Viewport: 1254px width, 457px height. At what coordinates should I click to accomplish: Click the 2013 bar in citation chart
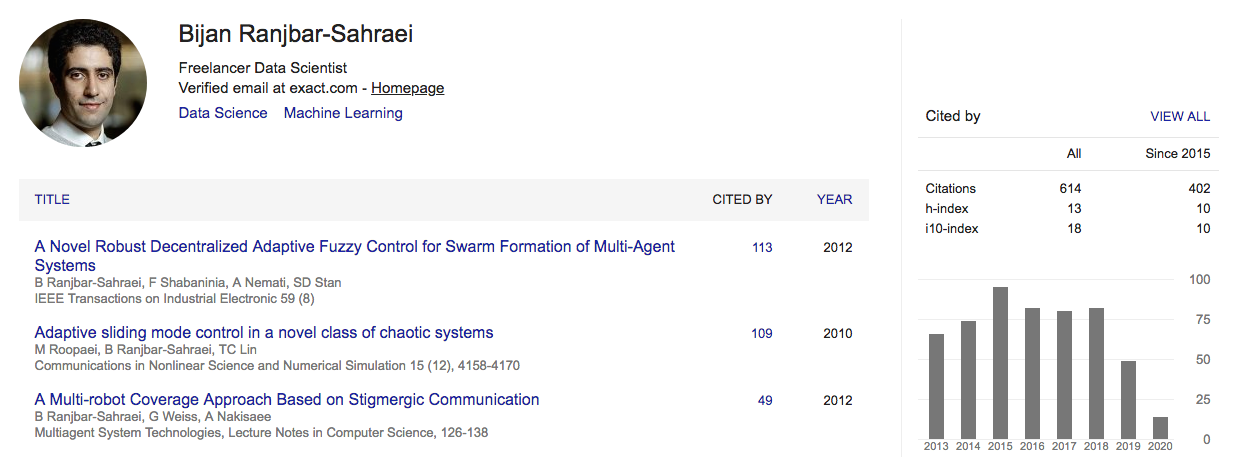coord(936,386)
